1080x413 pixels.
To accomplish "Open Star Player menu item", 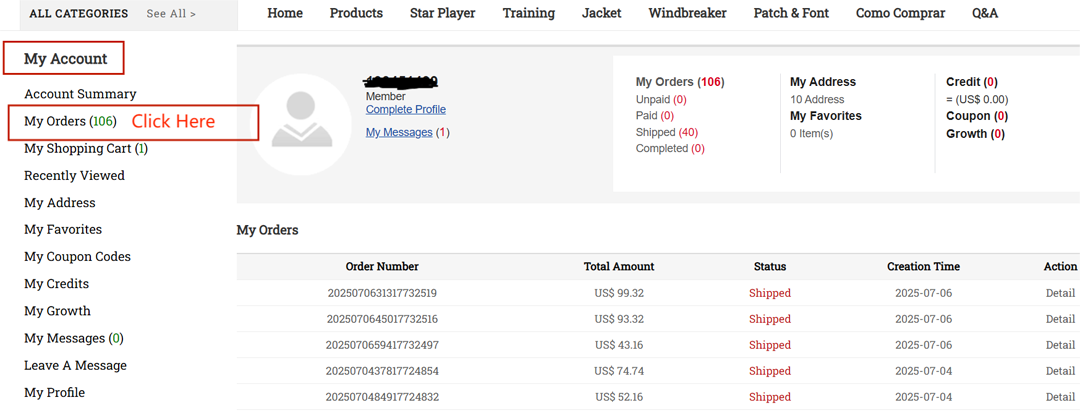I will pyautogui.click(x=442, y=13).
